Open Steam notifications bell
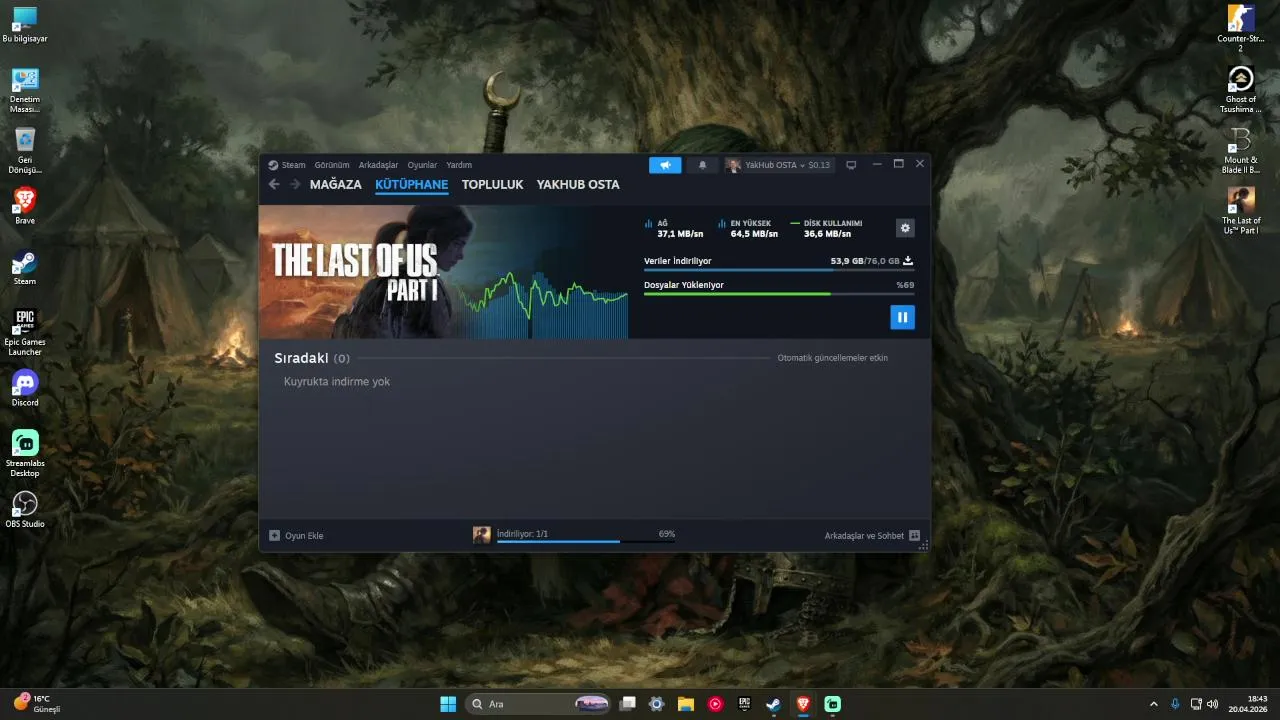The width and height of the screenshot is (1280, 720). (x=702, y=165)
